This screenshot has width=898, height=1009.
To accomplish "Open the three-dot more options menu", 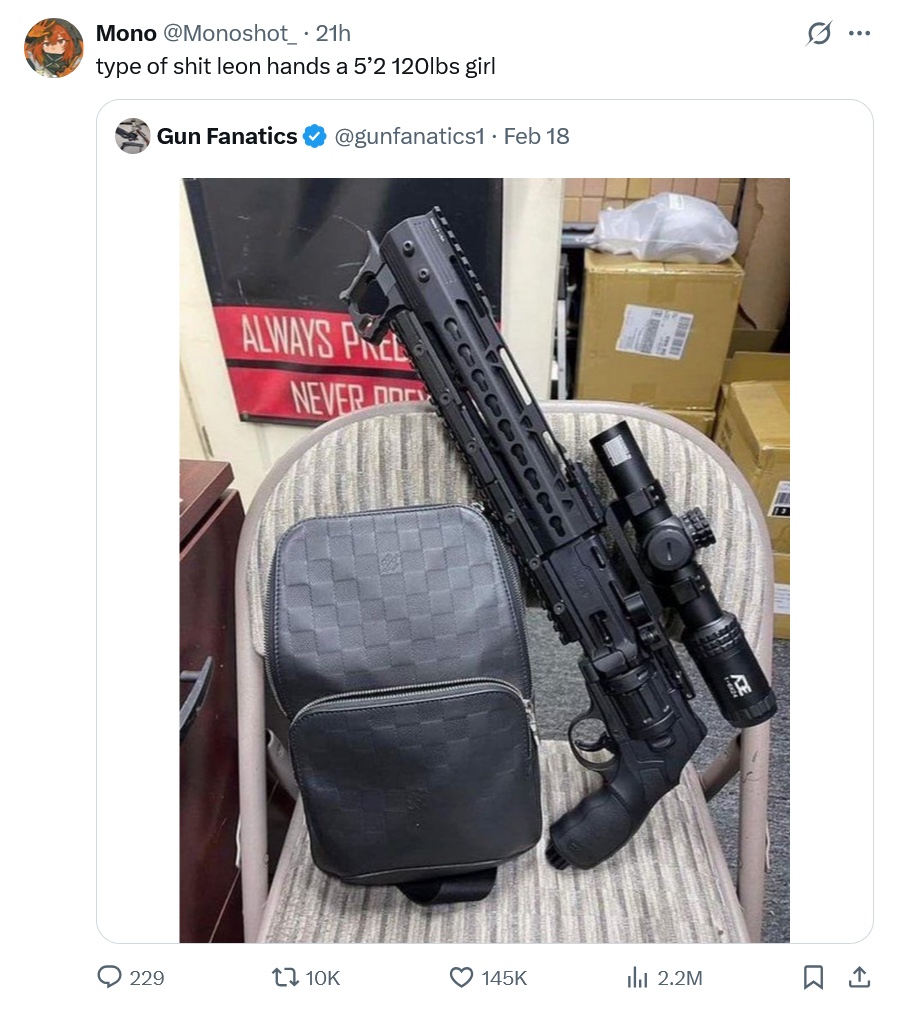I will pos(859,34).
